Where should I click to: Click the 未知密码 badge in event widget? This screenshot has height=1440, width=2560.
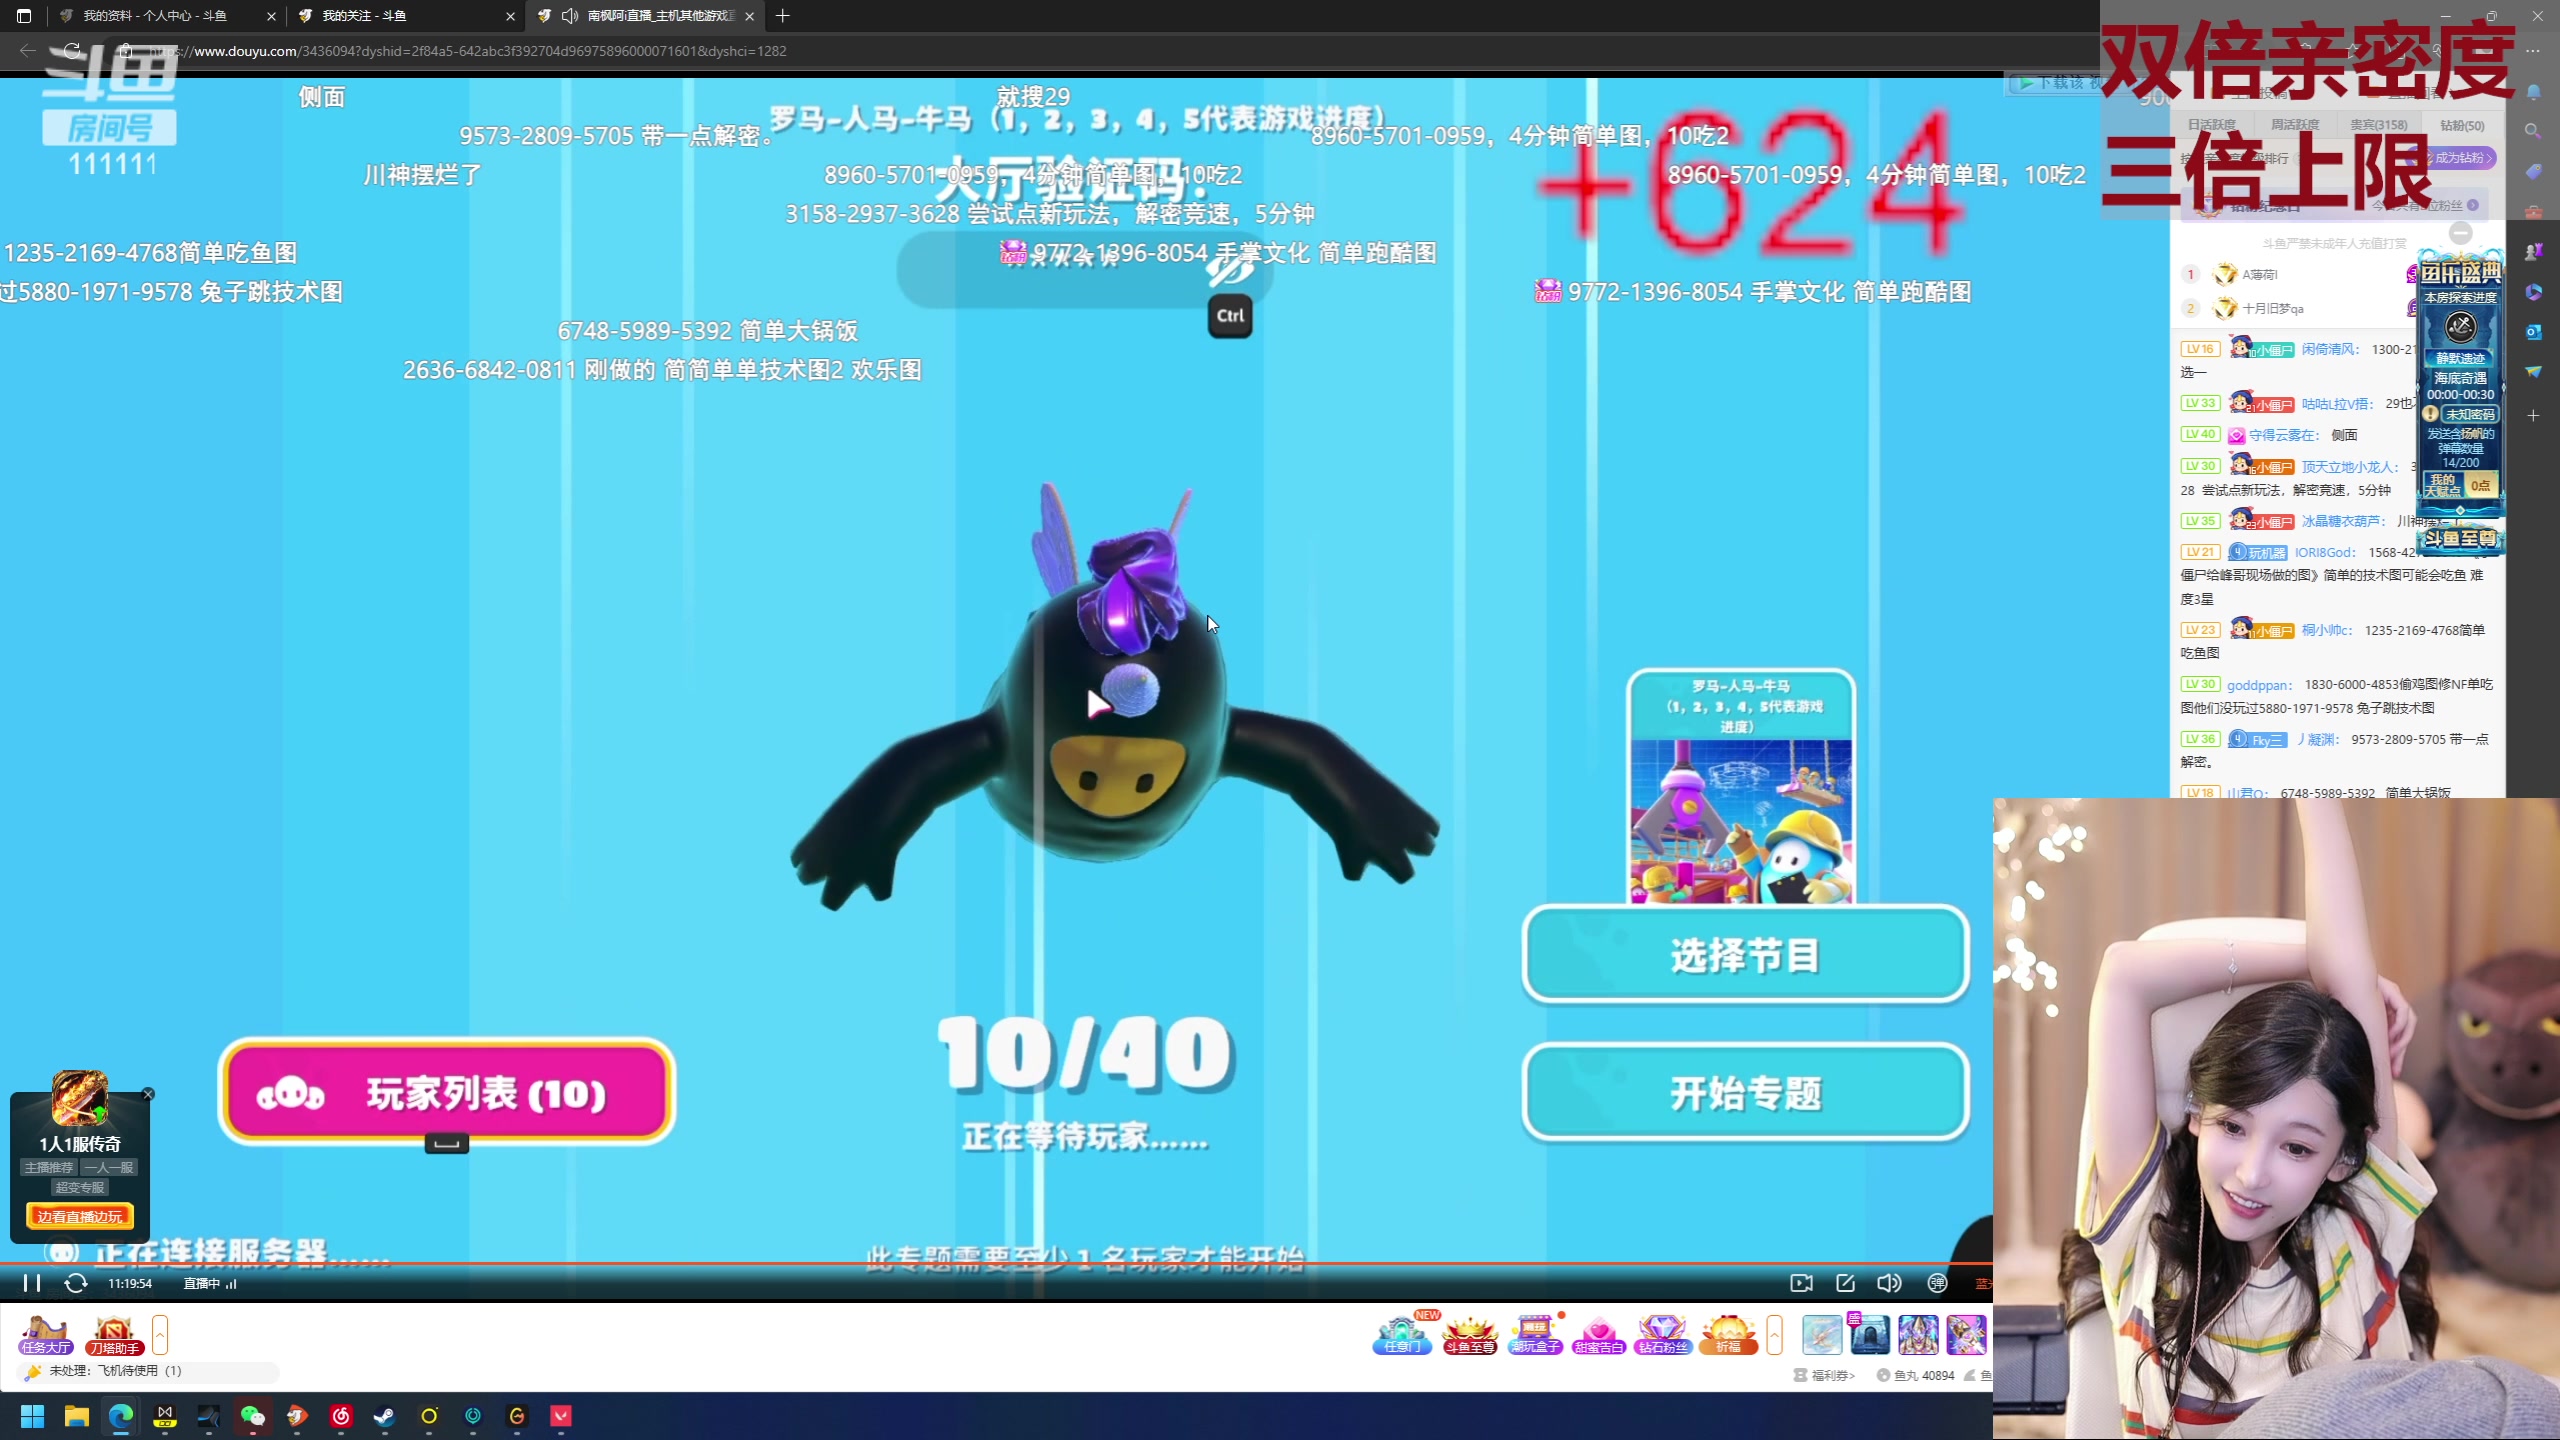coord(2470,414)
